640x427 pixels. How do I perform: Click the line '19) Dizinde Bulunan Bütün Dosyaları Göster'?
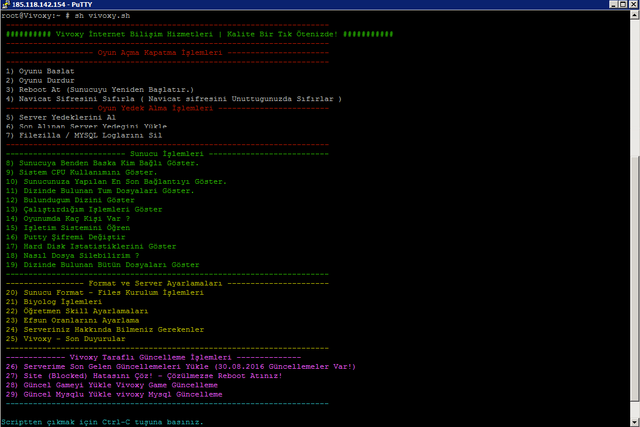pos(102,265)
